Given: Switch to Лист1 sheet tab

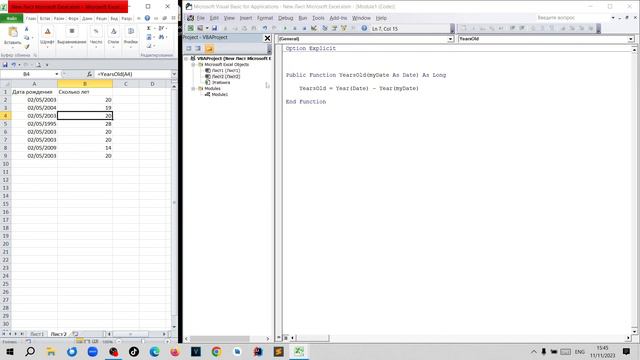Looking at the screenshot, I should click(x=37, y=334).
